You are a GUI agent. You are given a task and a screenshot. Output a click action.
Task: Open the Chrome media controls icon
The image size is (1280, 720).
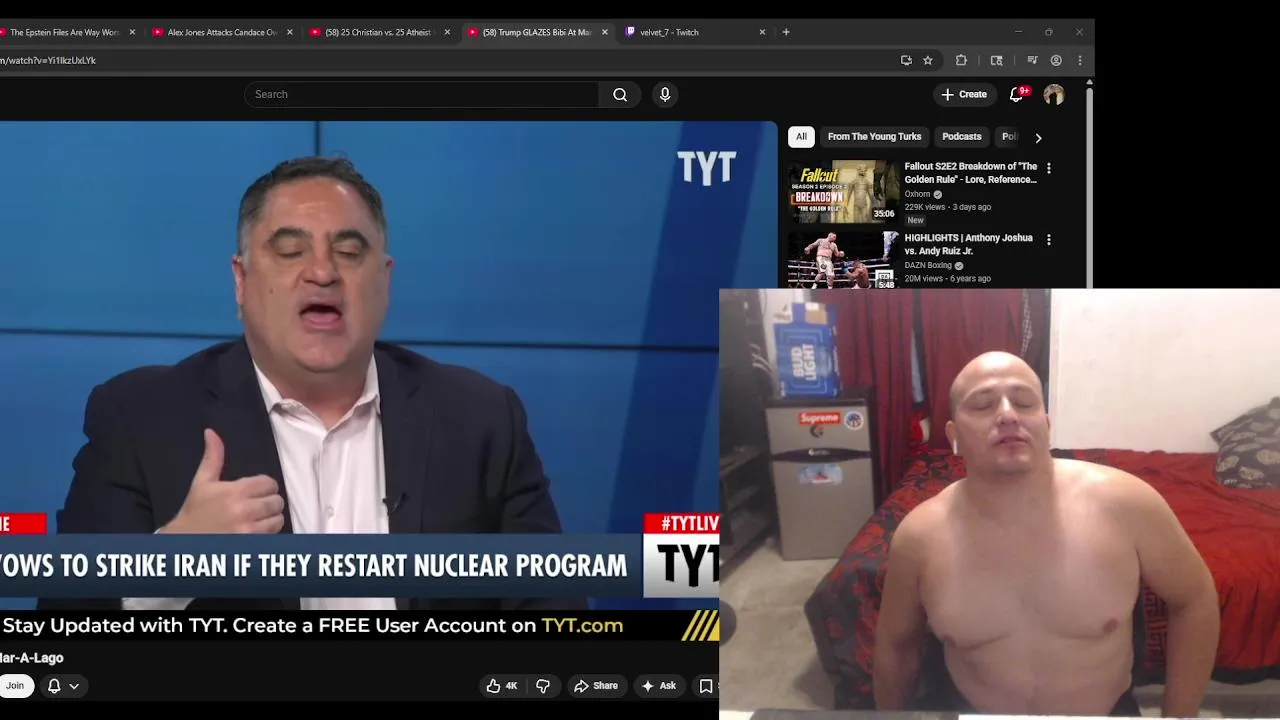(x=1032, y=60)
